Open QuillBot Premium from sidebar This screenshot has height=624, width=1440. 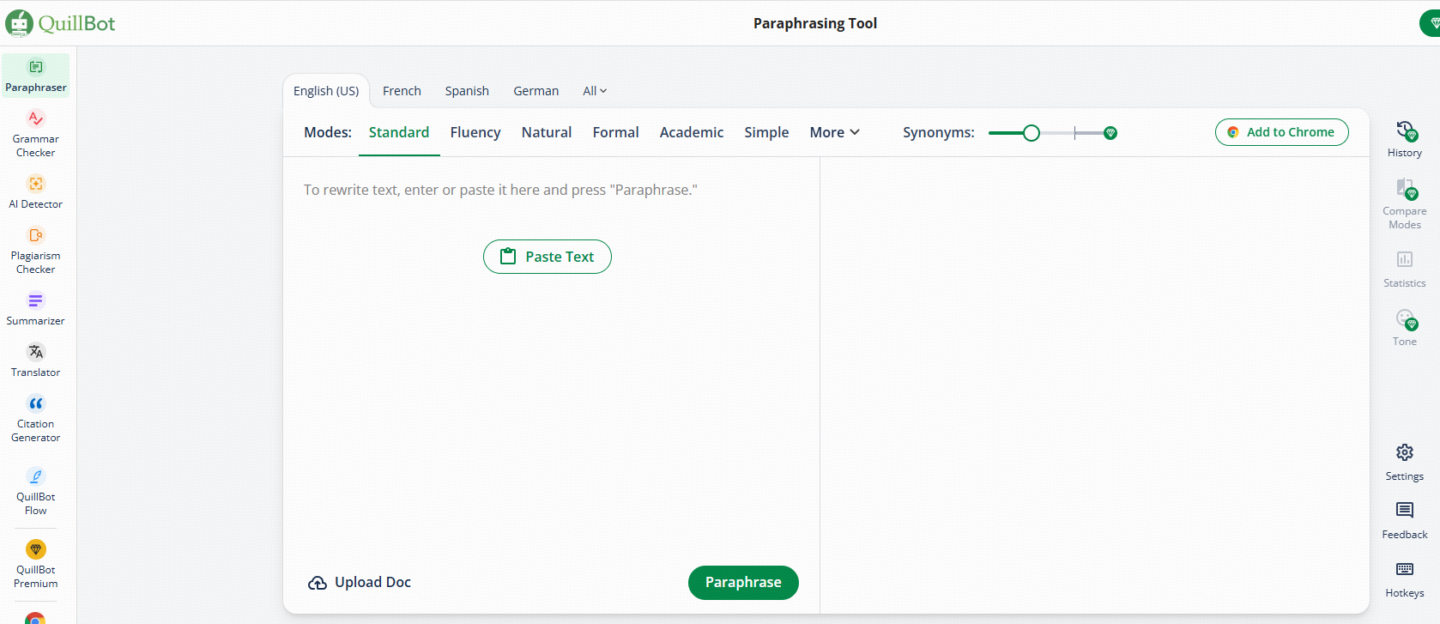36,563
